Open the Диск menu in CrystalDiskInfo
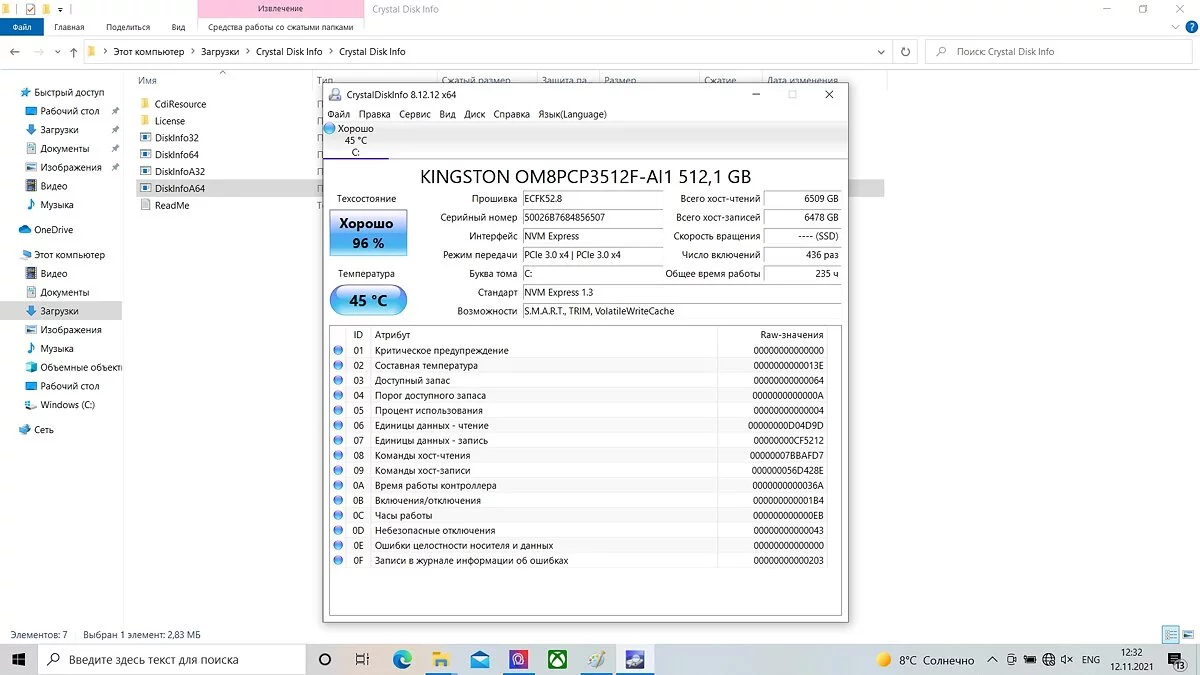This screenshot has width=1200, height=675. click(475, 114)
